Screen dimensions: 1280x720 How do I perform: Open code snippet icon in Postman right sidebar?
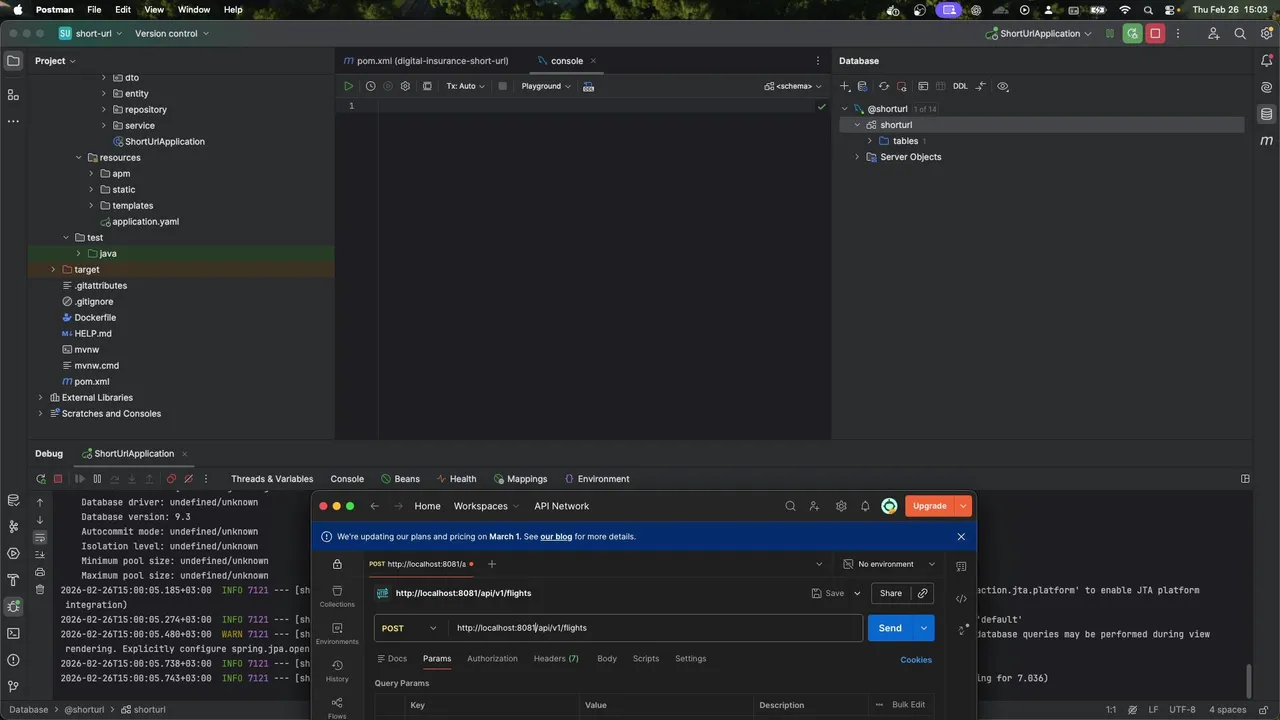pos(961,599)
